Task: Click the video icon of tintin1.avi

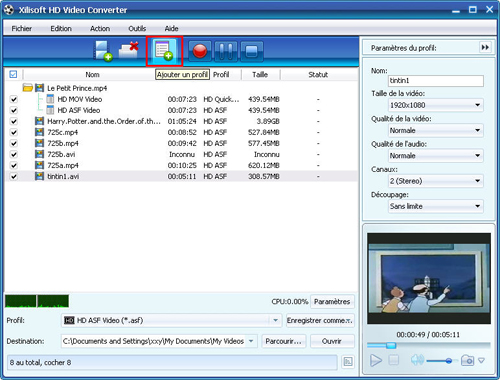Action: (39, 176)
